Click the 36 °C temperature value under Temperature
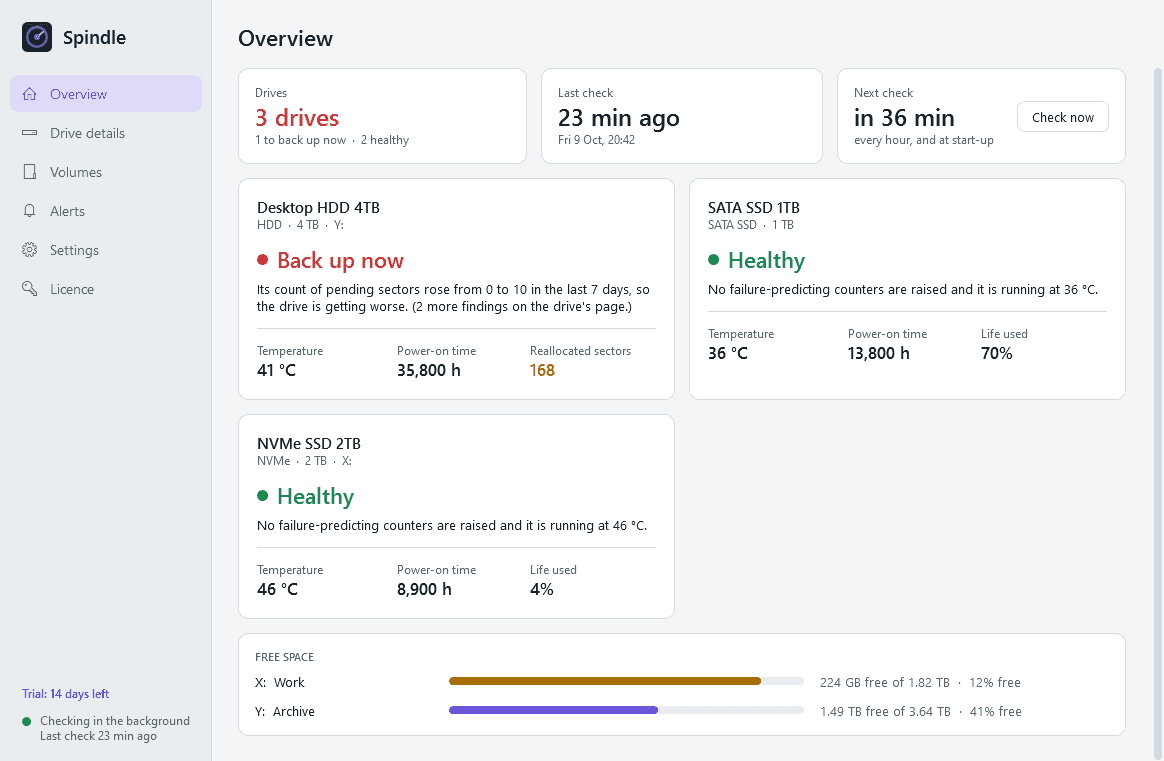This screenshot has width=1164, height=761. pyautogui.click(x=728, y=353)
